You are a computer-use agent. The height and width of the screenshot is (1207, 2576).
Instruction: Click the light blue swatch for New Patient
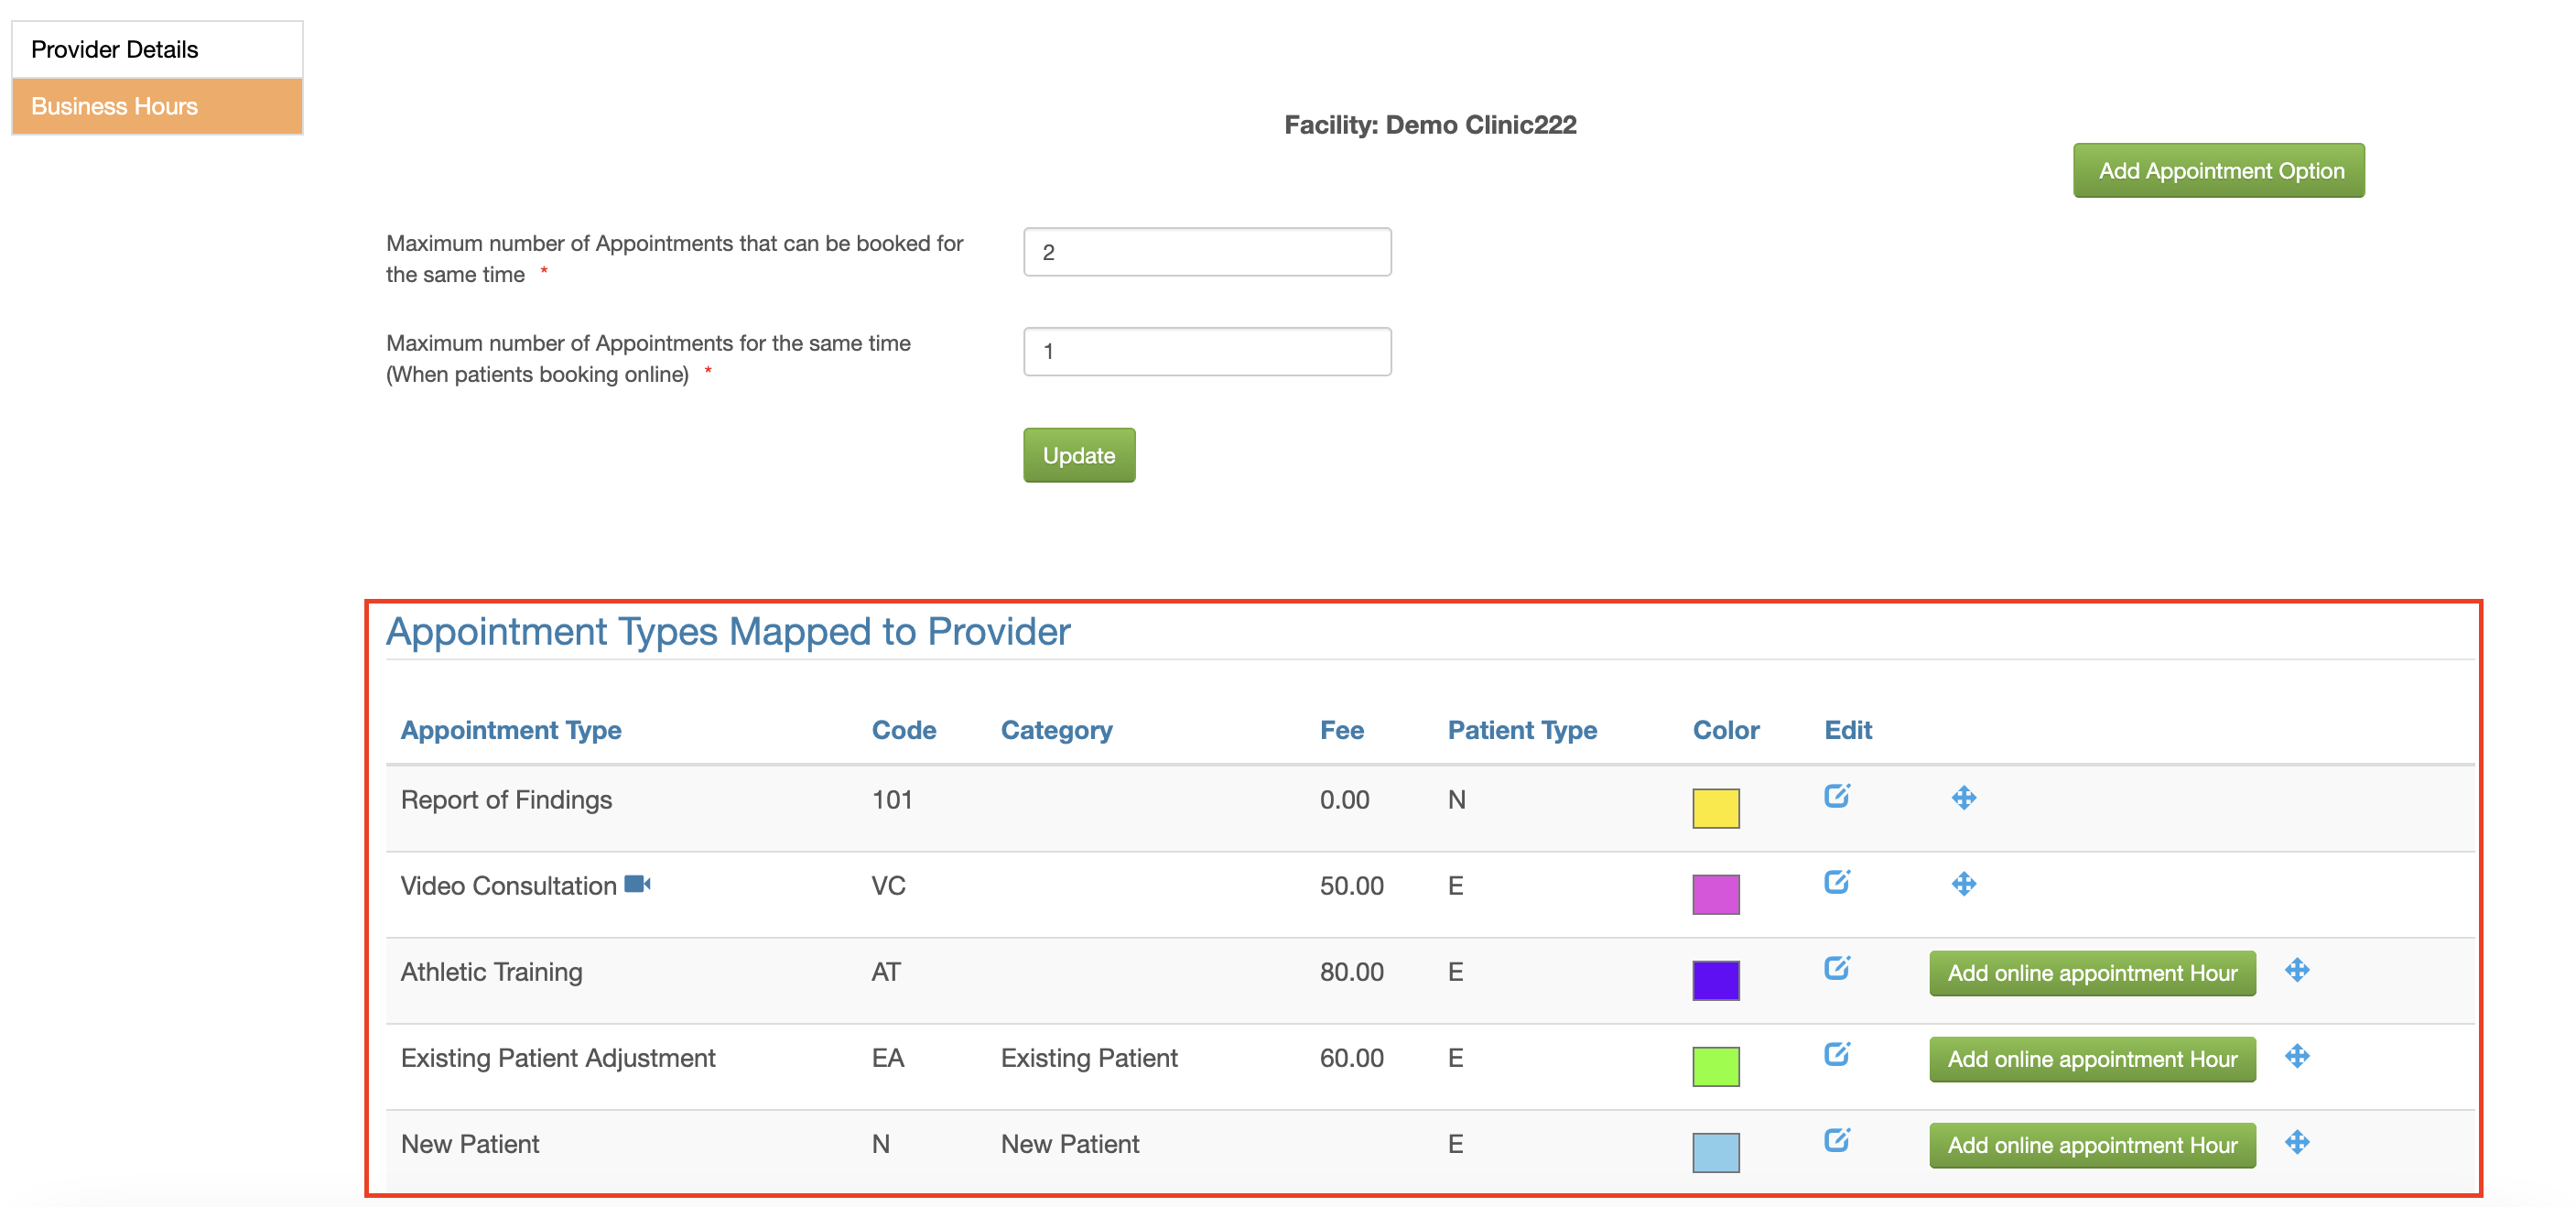(x=1715, y=1152)
